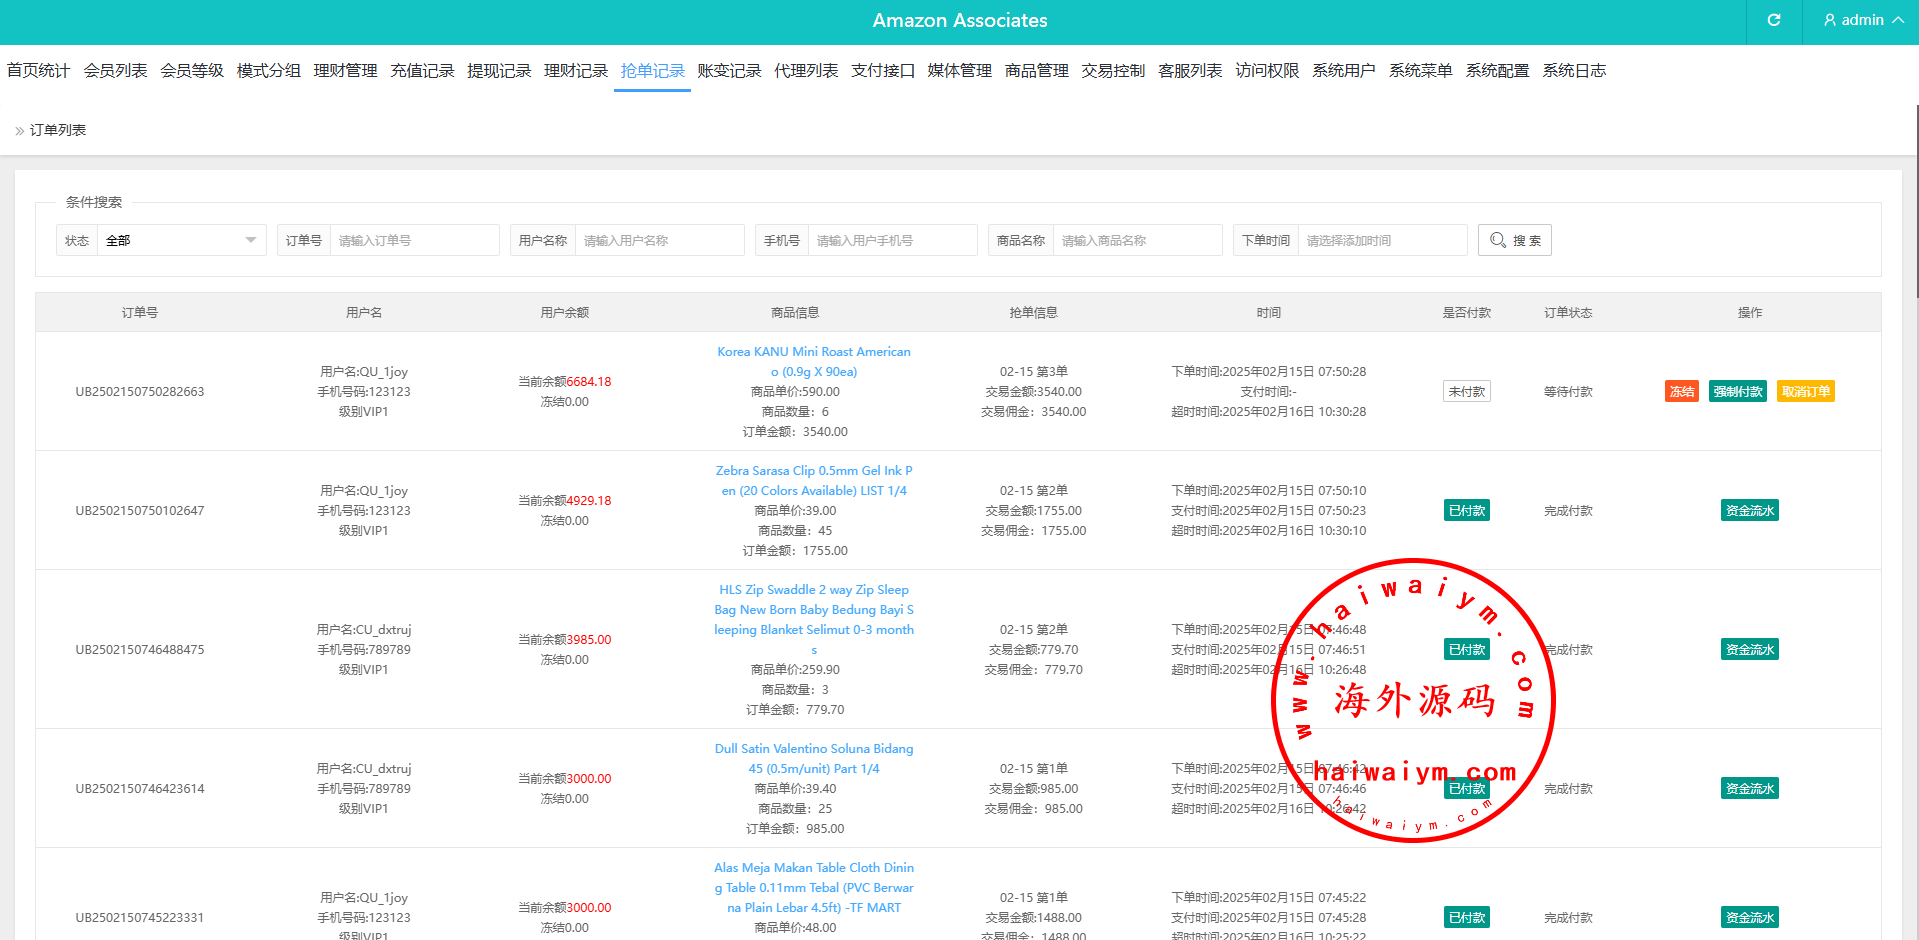Click the 未付款 status tag
1919x940 pixels.
click(1466, 392)
